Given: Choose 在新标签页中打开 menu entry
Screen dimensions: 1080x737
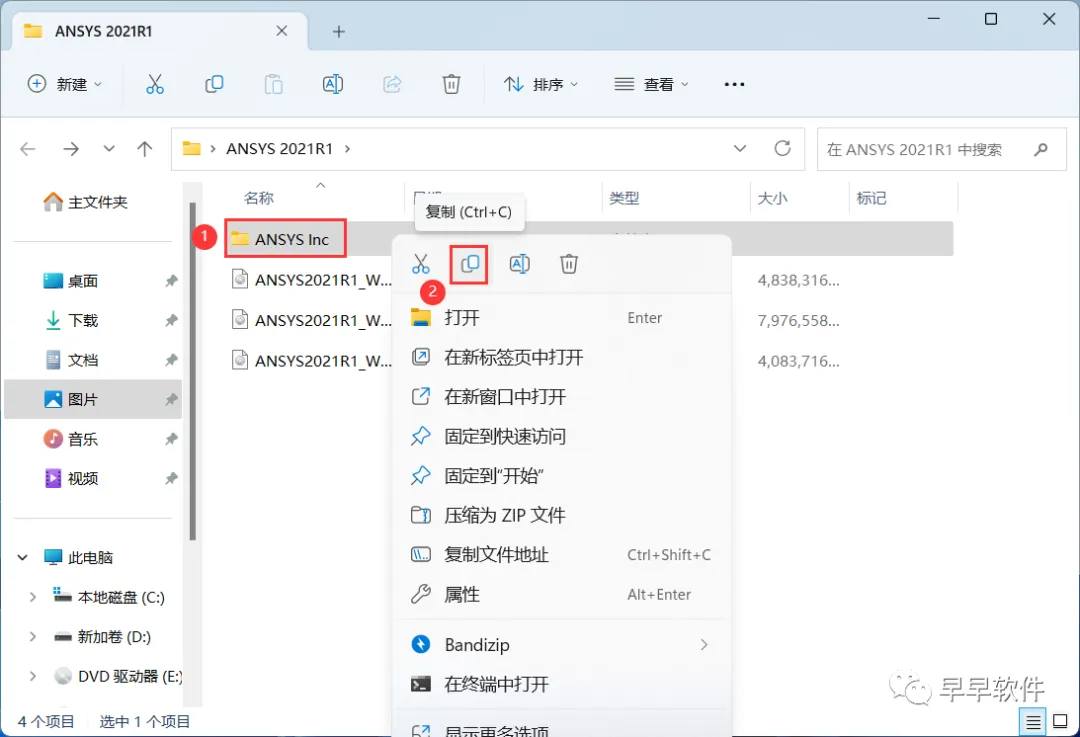Looking at the screenshot, I should point(561,357).
